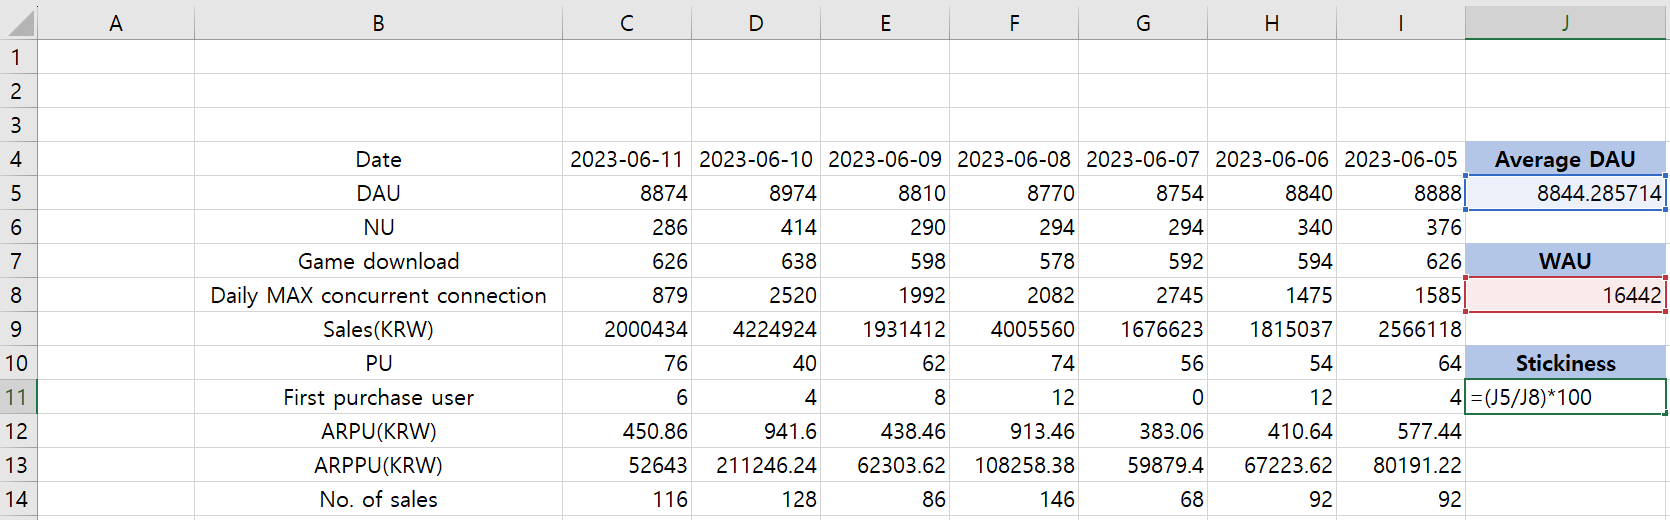Image resolution: width=1670 pixels, height=520 pixels.
Task: Select column A header
Action: point(116,23)
